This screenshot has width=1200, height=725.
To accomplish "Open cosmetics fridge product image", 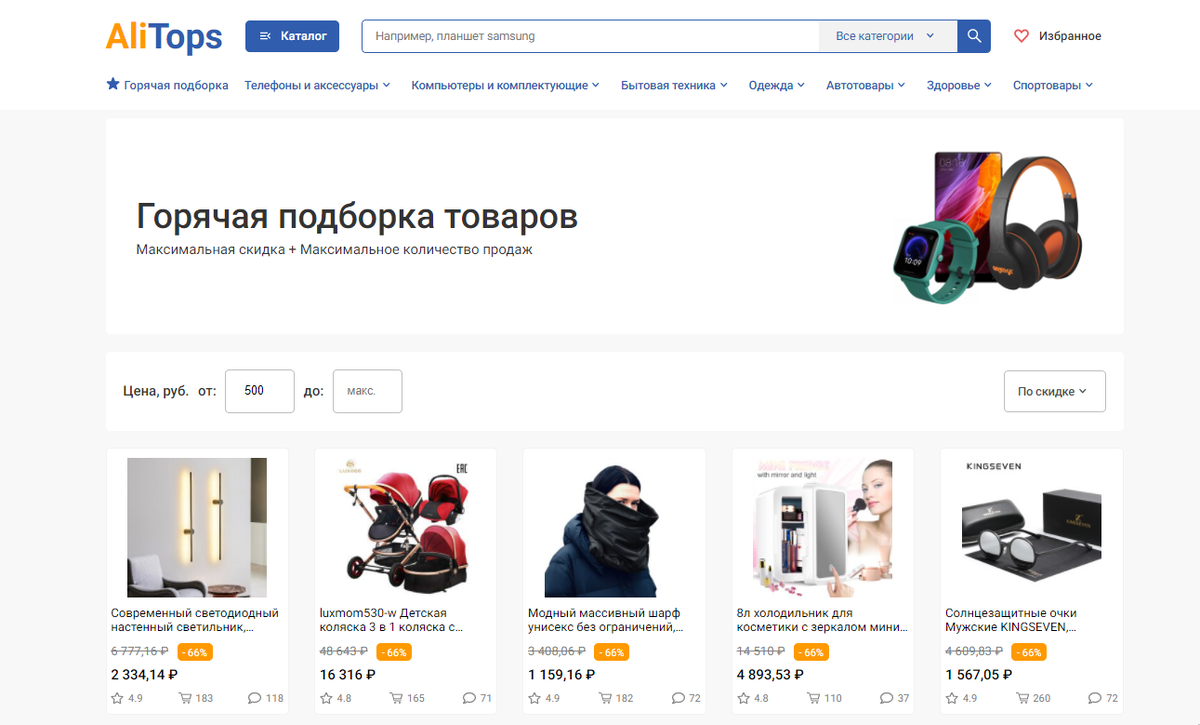I will 824,527.
